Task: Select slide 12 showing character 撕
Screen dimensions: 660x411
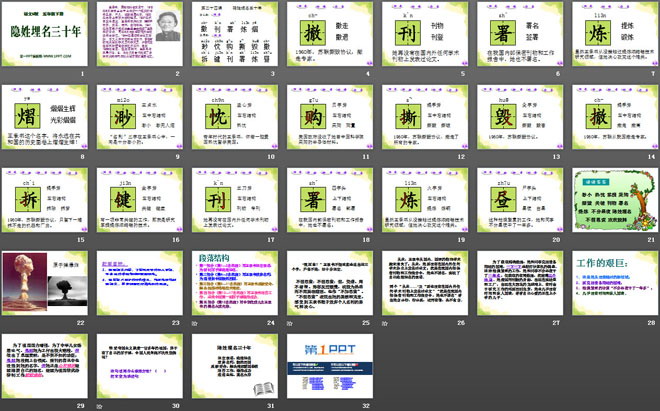Action: point(425,117)
